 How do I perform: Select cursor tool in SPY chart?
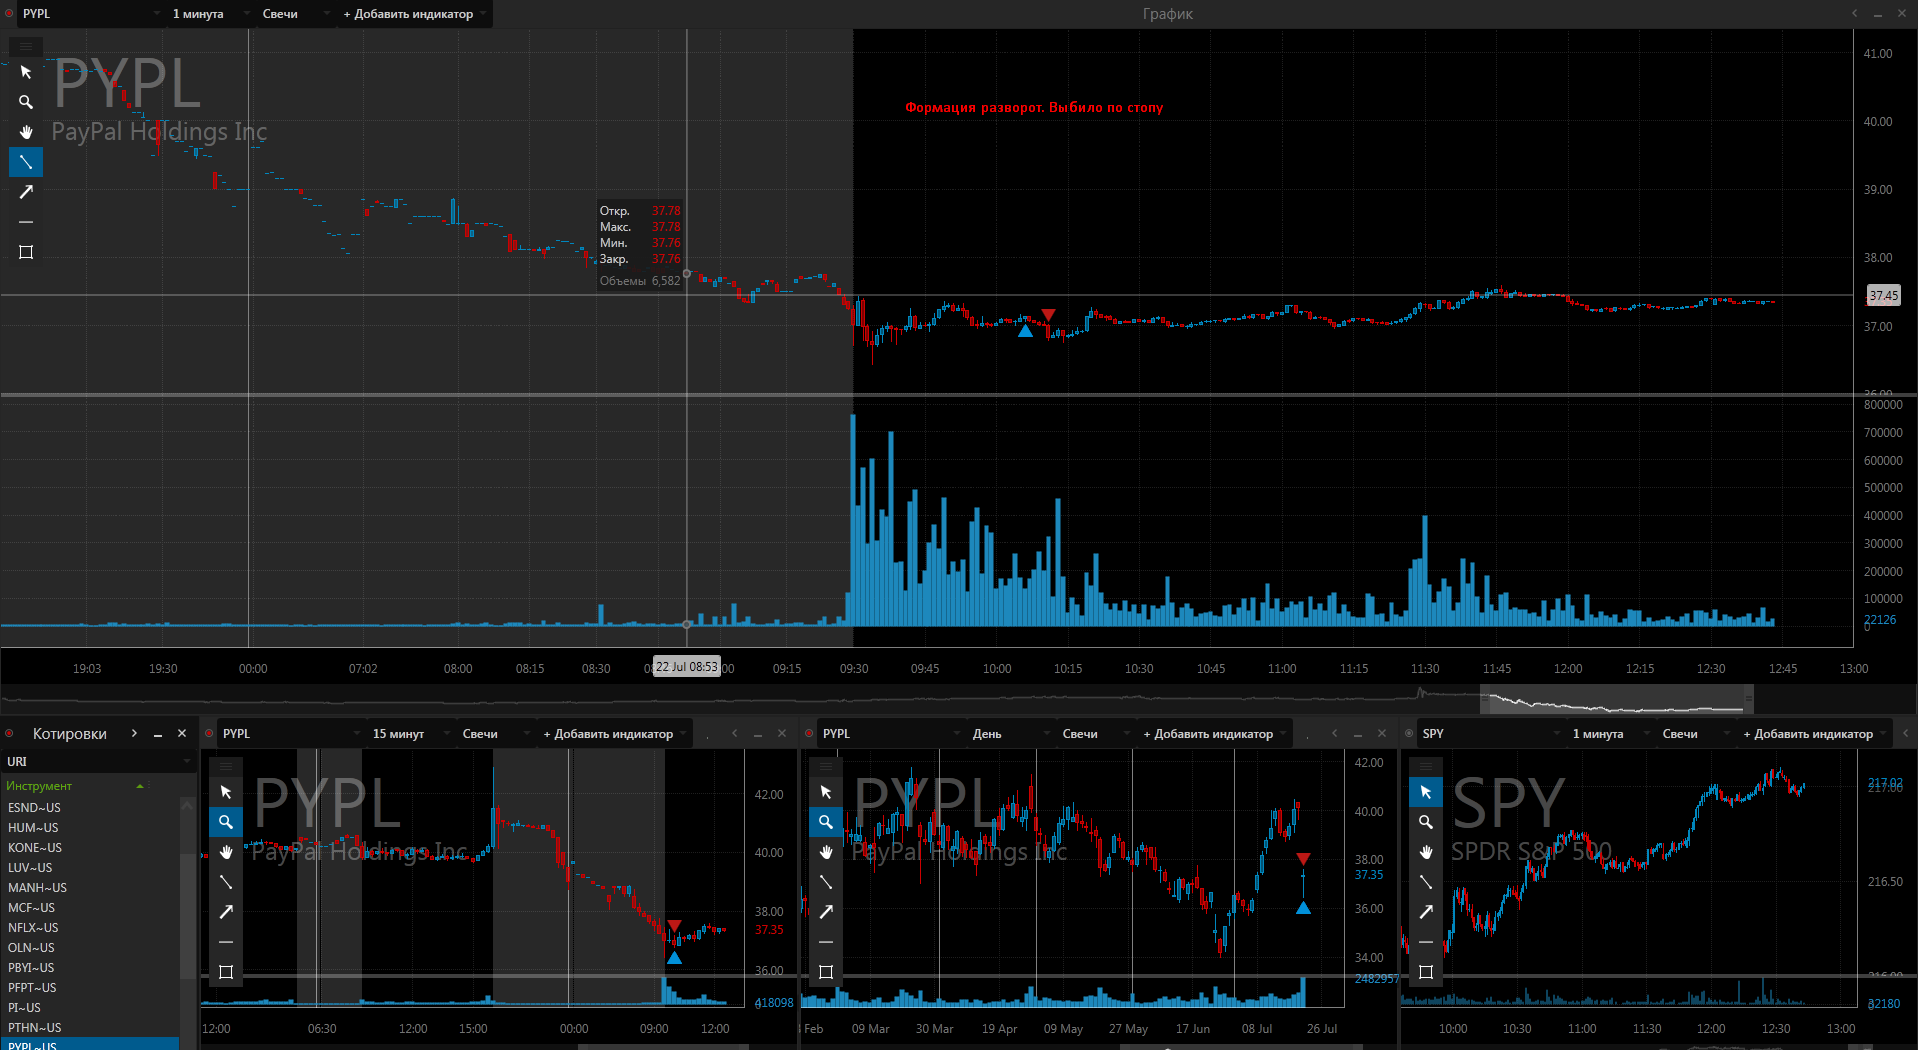click(1426, 792)
